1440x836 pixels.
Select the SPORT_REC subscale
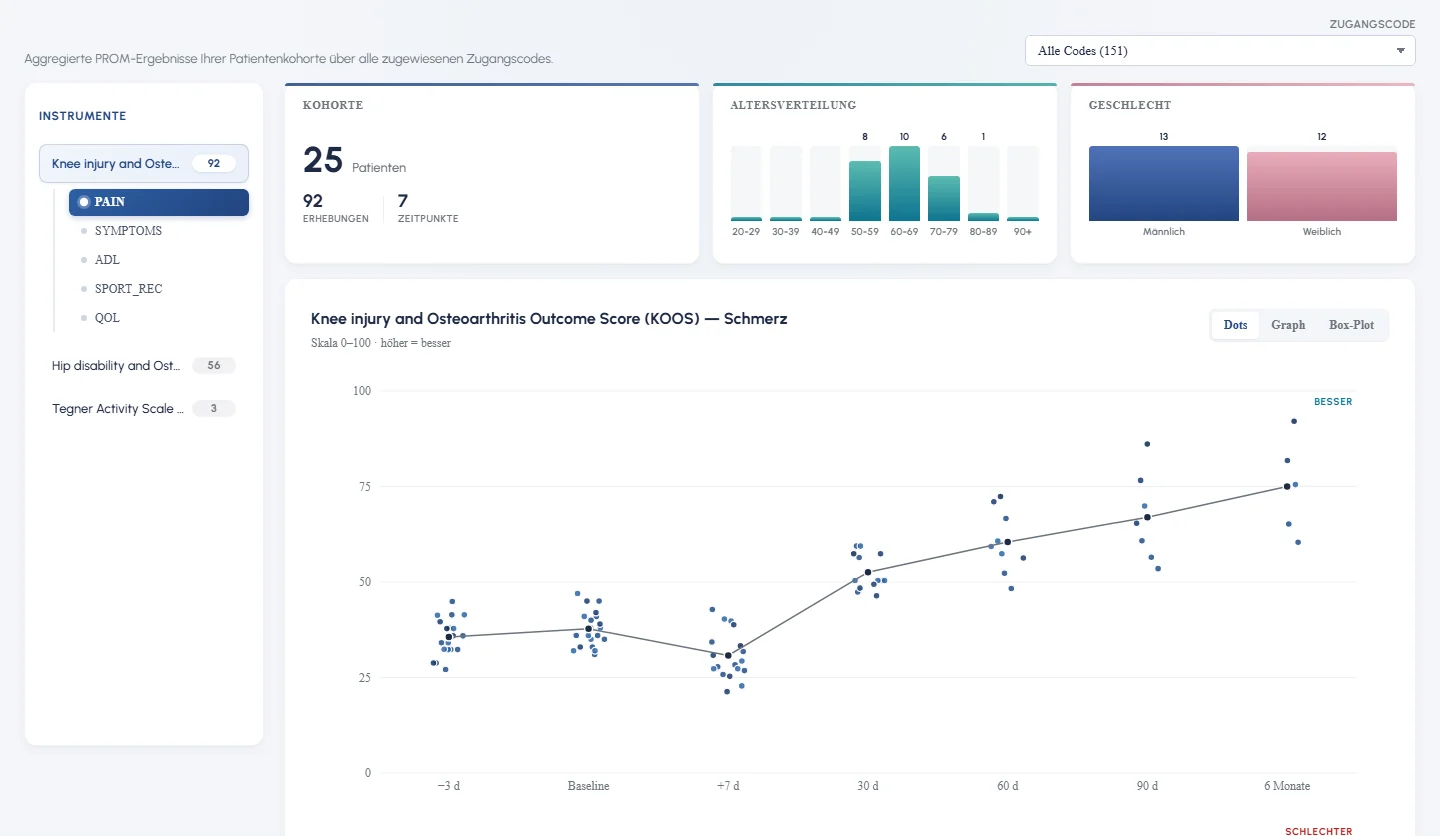(x=128, y=289)
